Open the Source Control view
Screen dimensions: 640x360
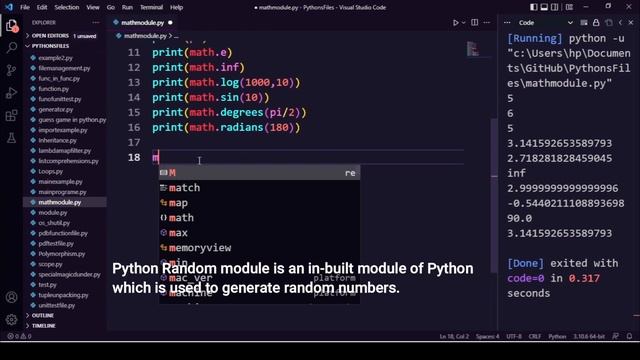(x=11, y=70)
